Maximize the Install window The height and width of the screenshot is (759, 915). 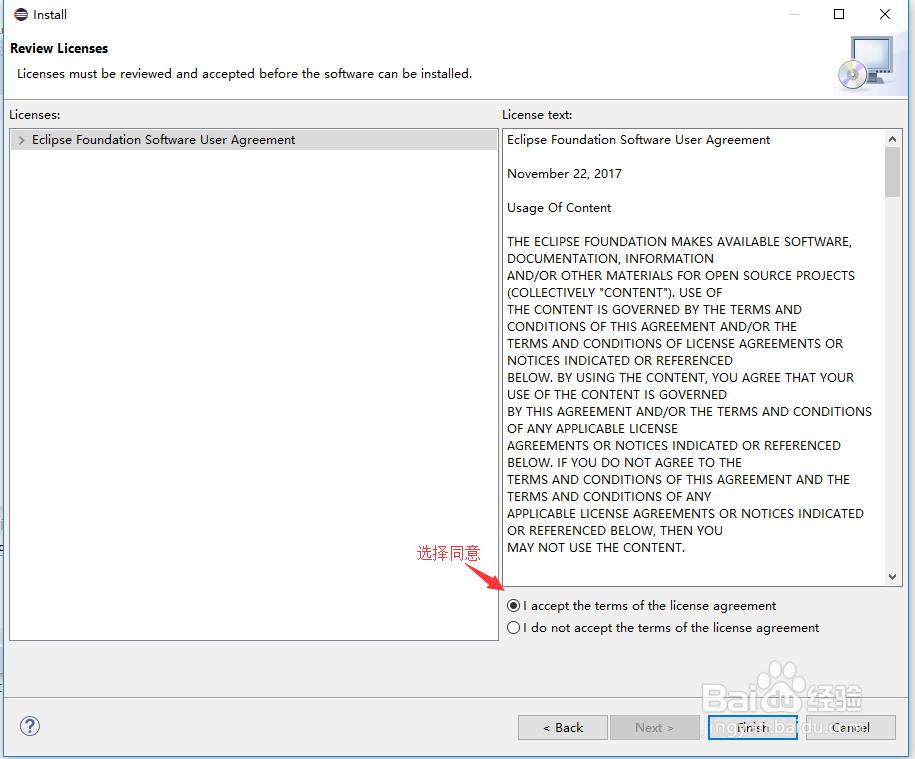839,14
